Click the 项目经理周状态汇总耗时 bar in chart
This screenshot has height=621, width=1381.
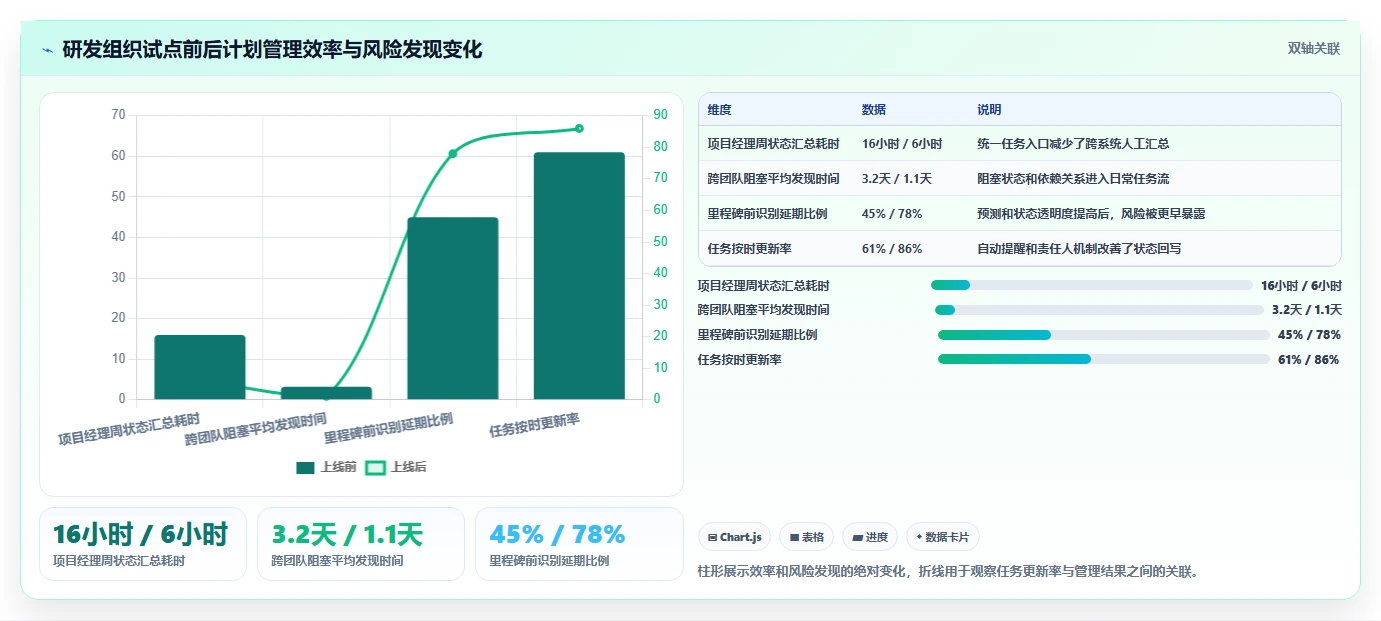(200, 367)
